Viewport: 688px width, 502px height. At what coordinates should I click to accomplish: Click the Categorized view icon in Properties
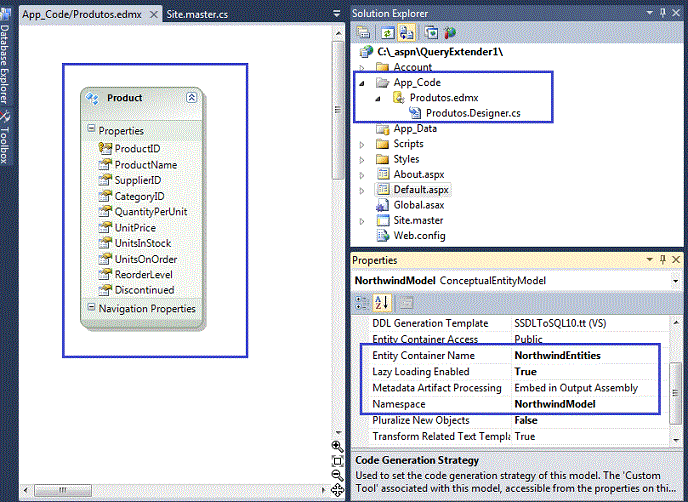(362, 302)
